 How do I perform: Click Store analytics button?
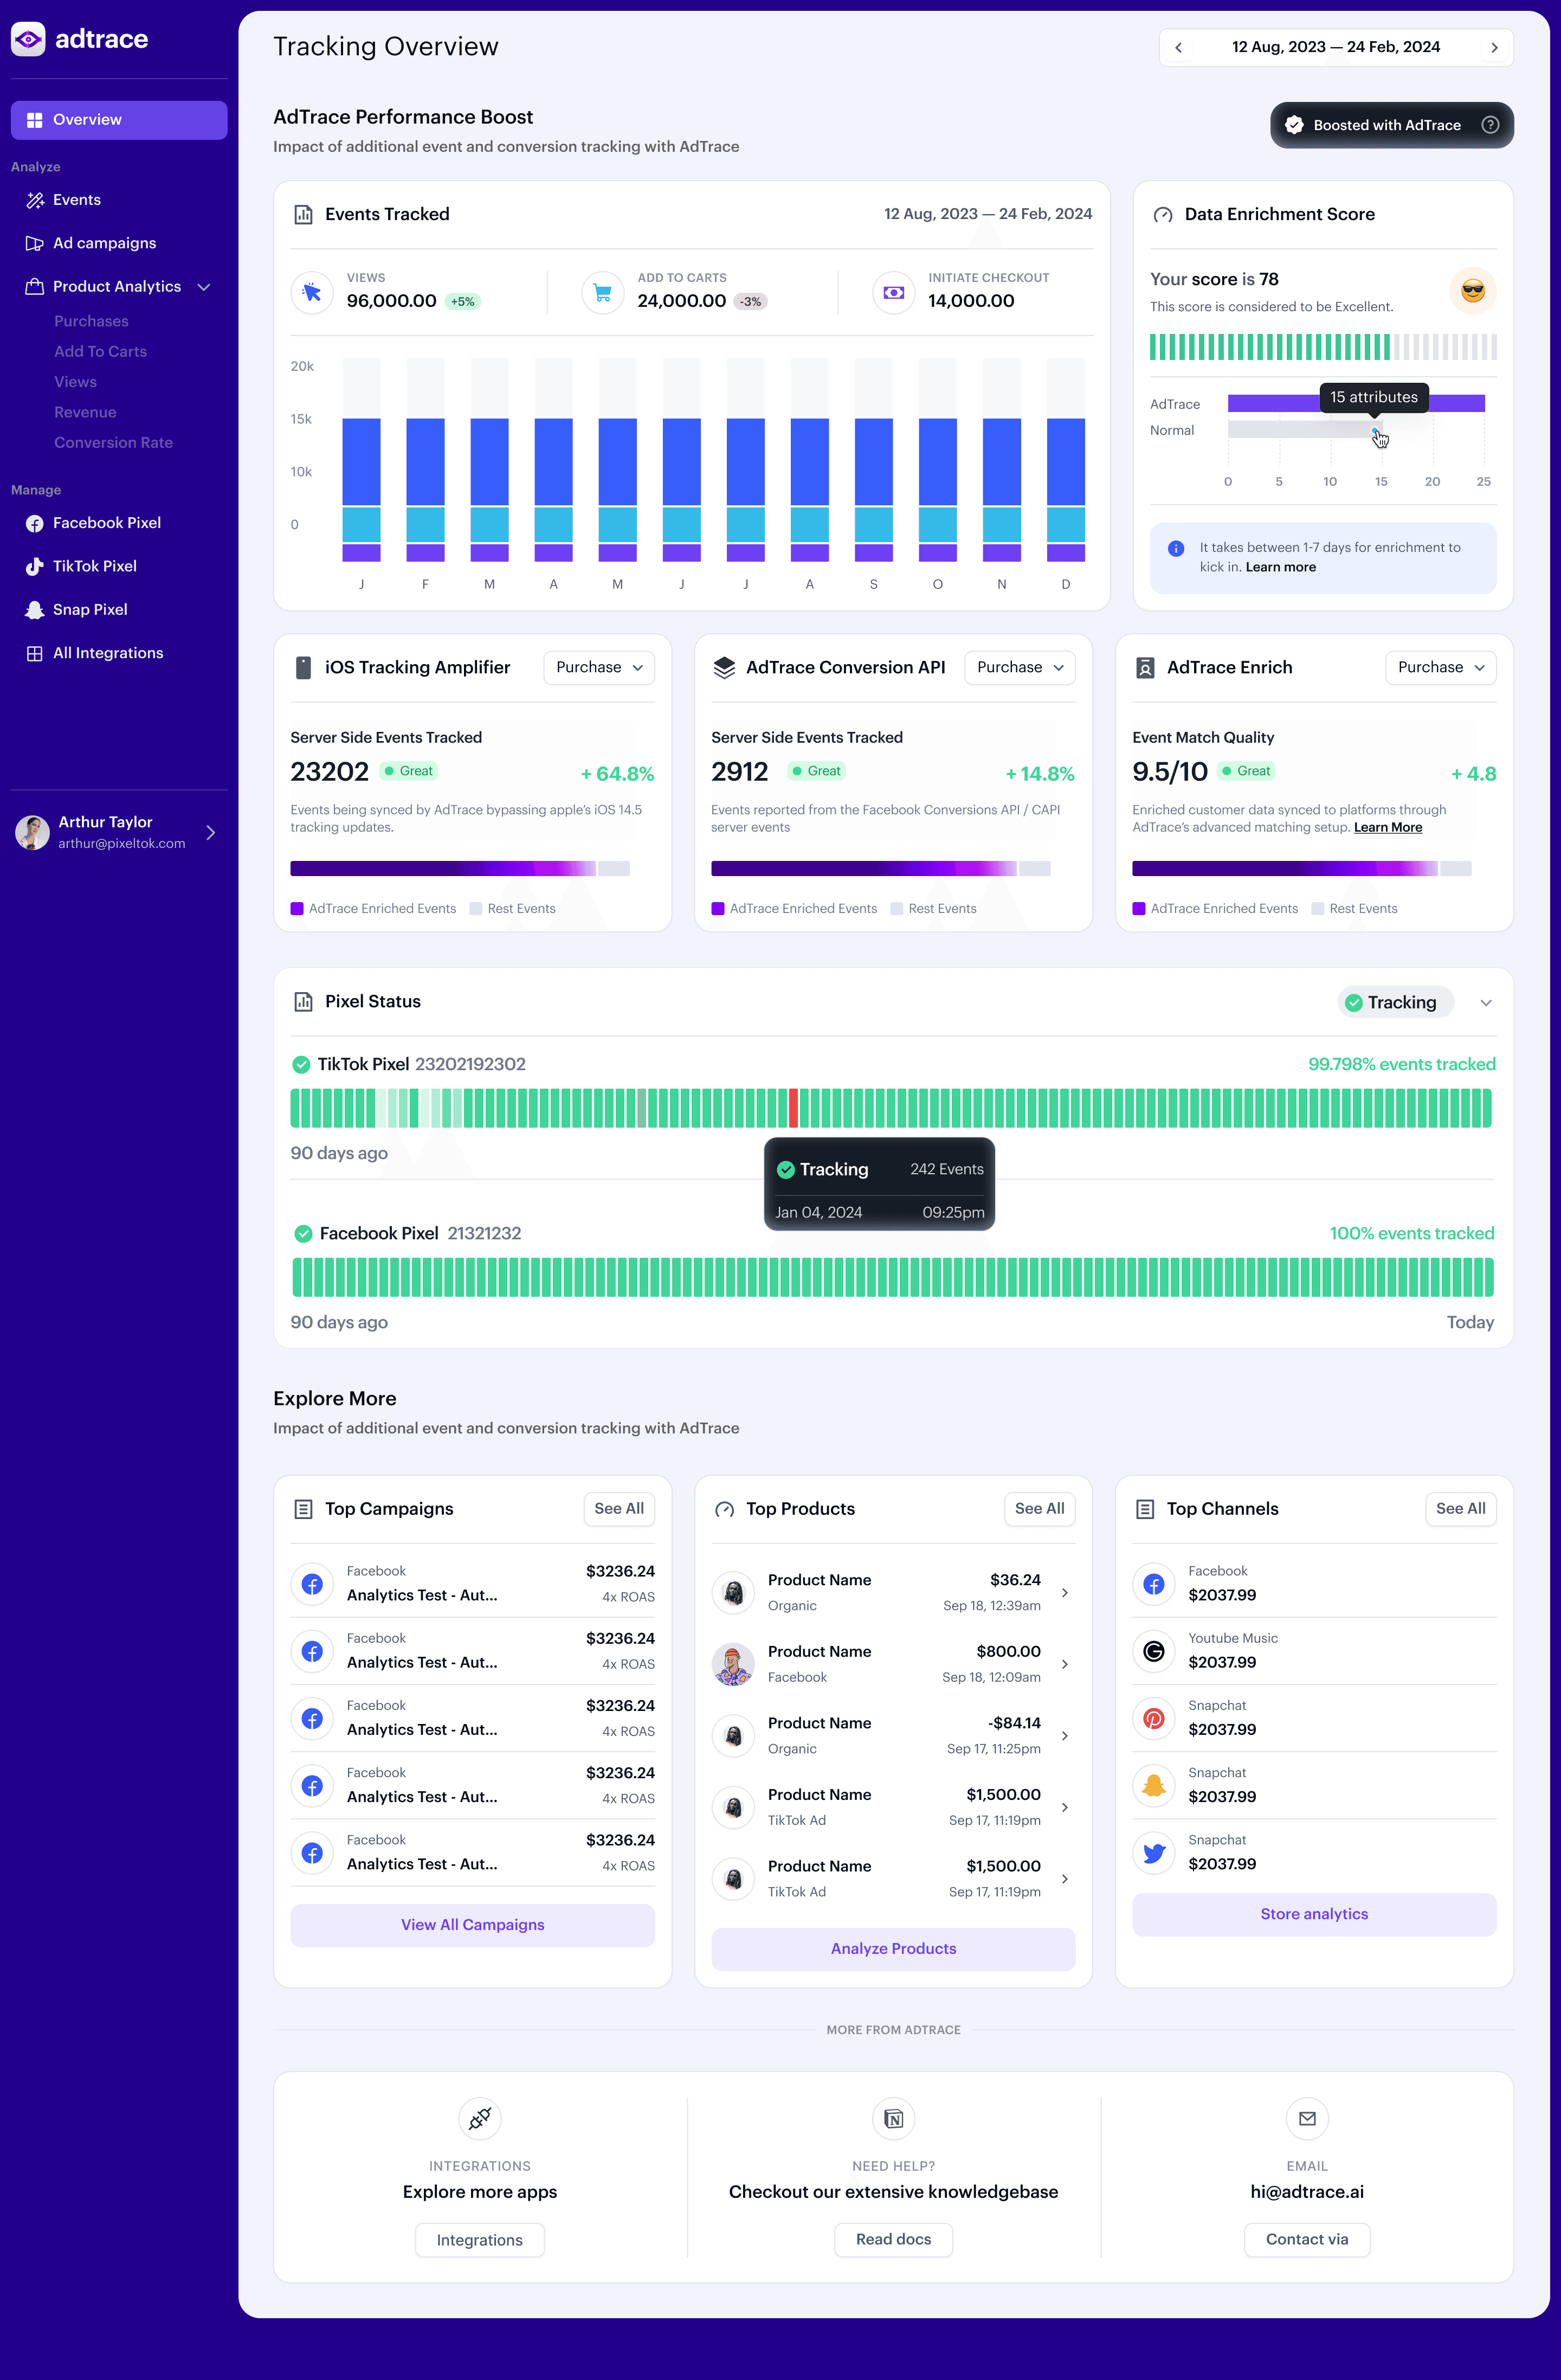pyautogui.click(x=1314, y=1913)
